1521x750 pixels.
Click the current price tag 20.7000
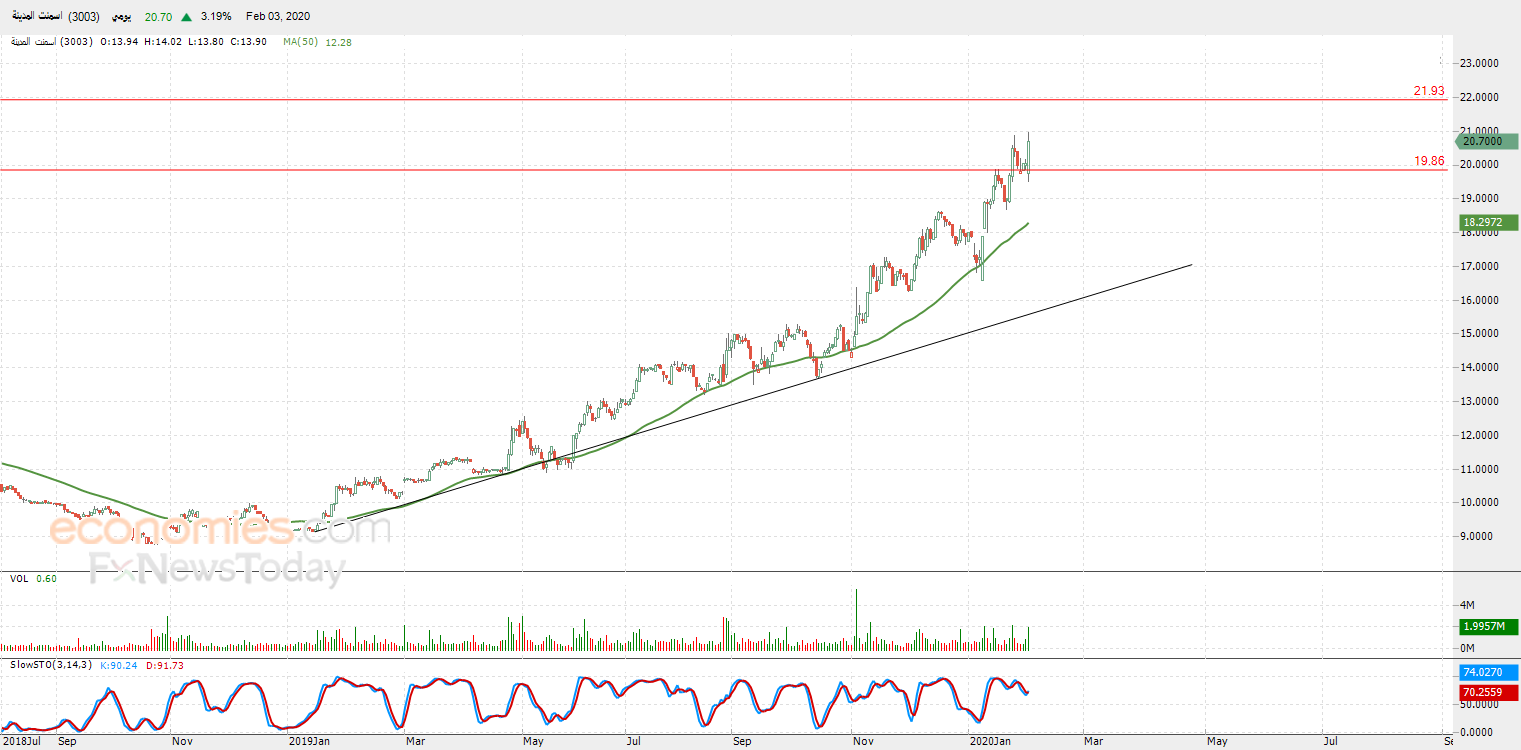(1487, 142)
